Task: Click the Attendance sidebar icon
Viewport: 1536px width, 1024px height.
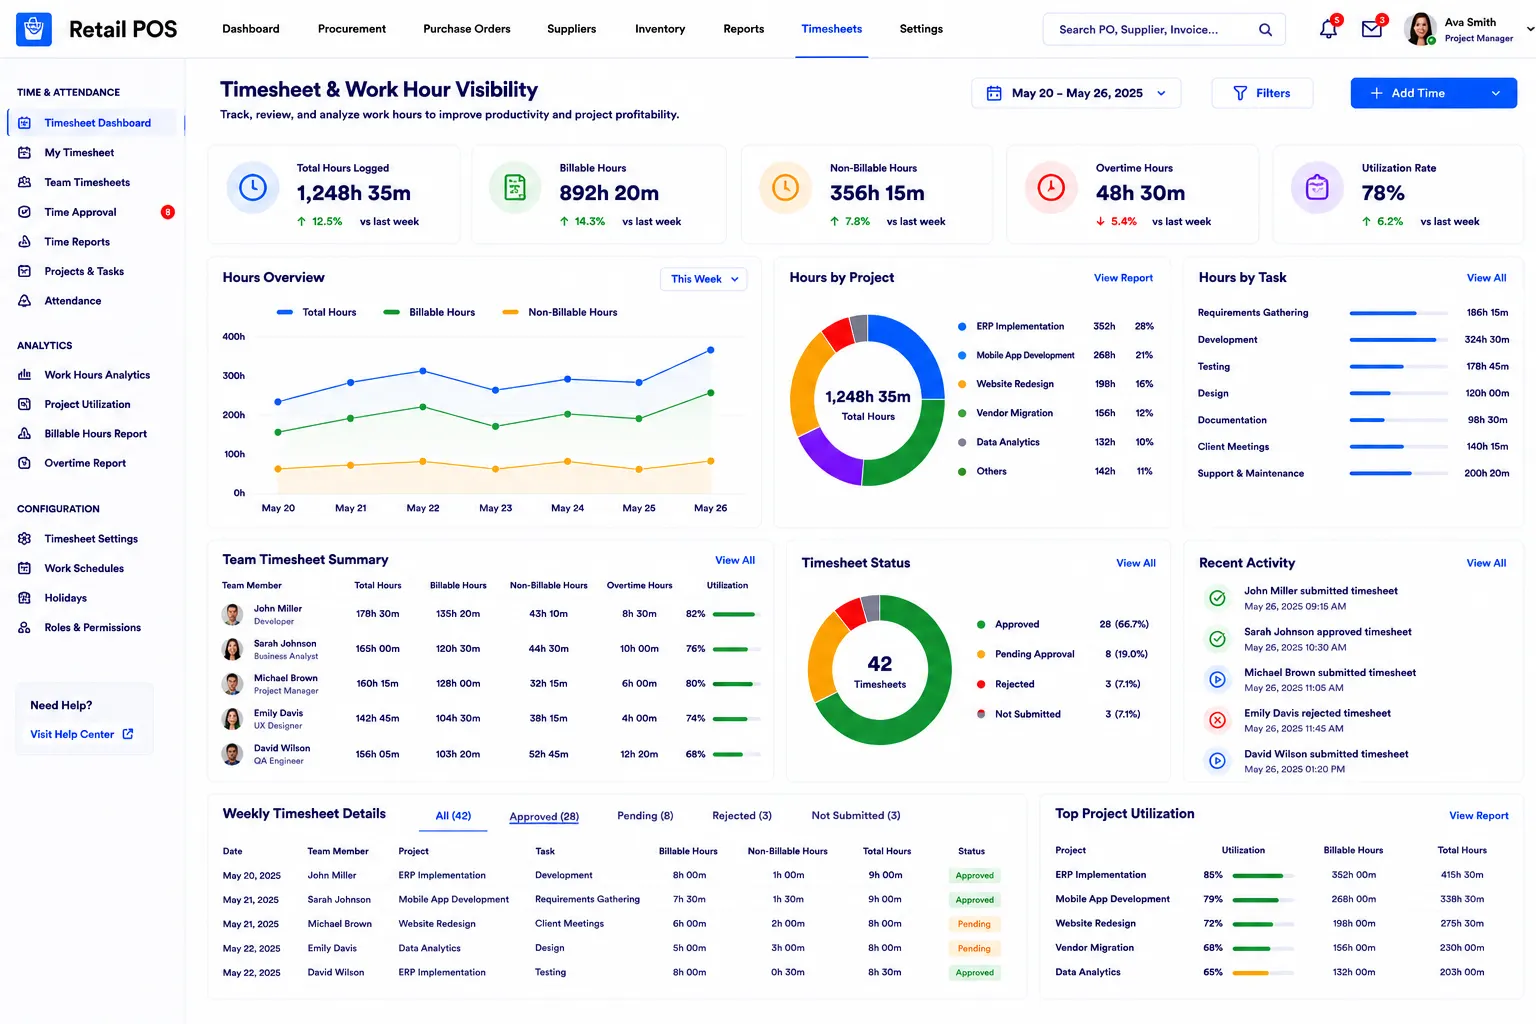Action: pos(25,301)
